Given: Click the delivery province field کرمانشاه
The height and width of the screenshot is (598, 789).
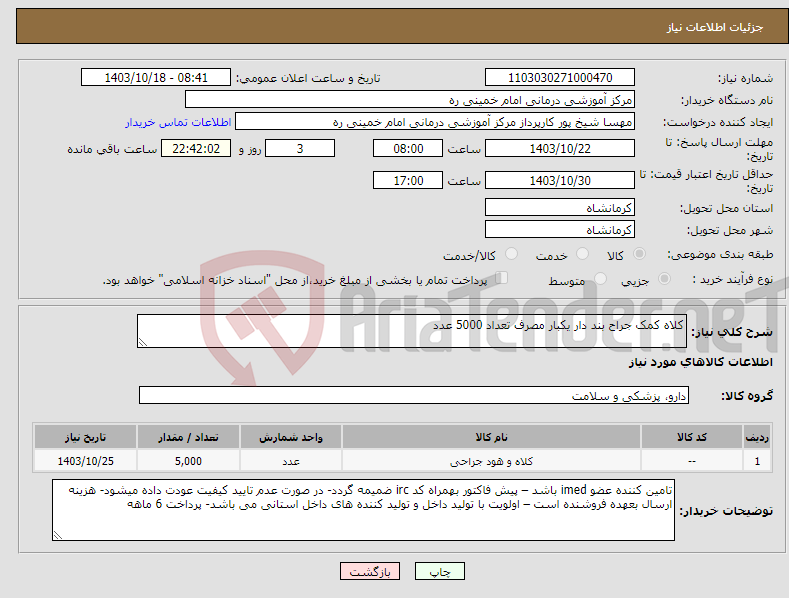Looking at the screenshot, I should 560,207.
